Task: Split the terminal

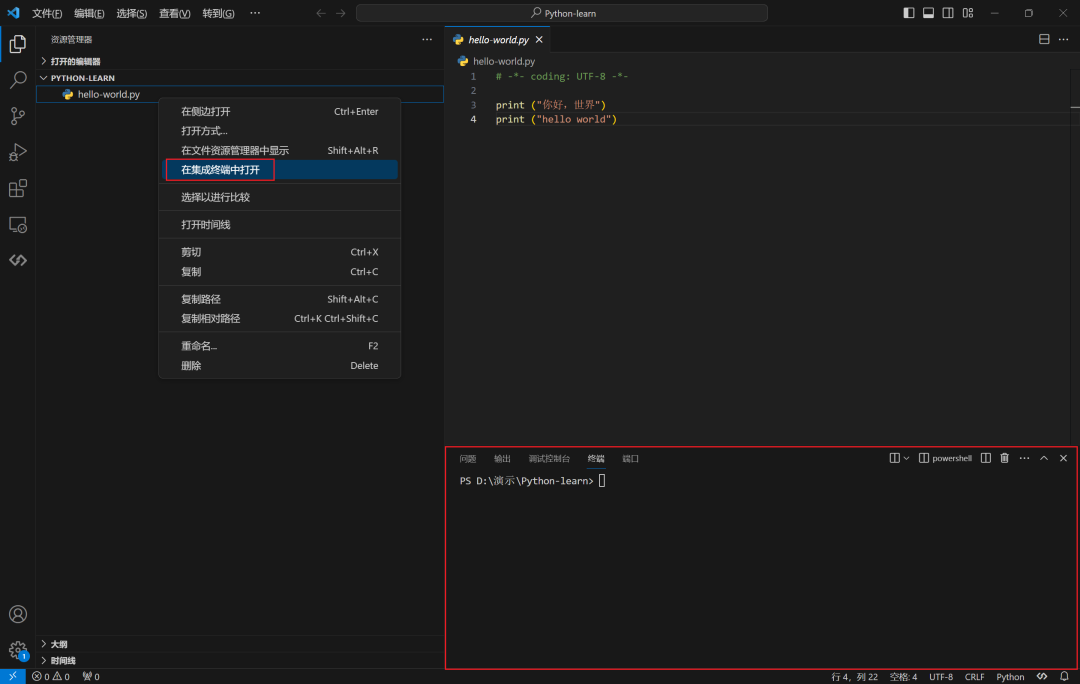Action: tap(986, 458)
